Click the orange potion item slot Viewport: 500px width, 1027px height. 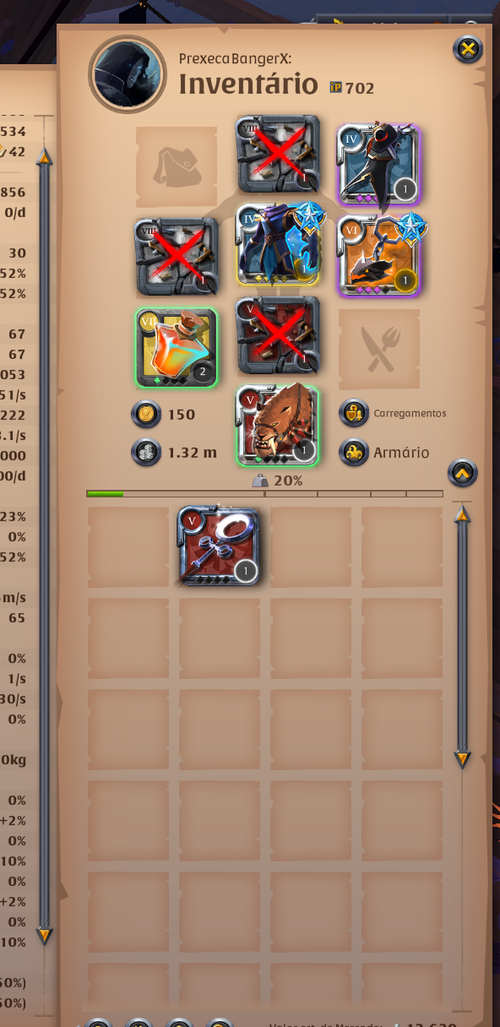[176, 348]
